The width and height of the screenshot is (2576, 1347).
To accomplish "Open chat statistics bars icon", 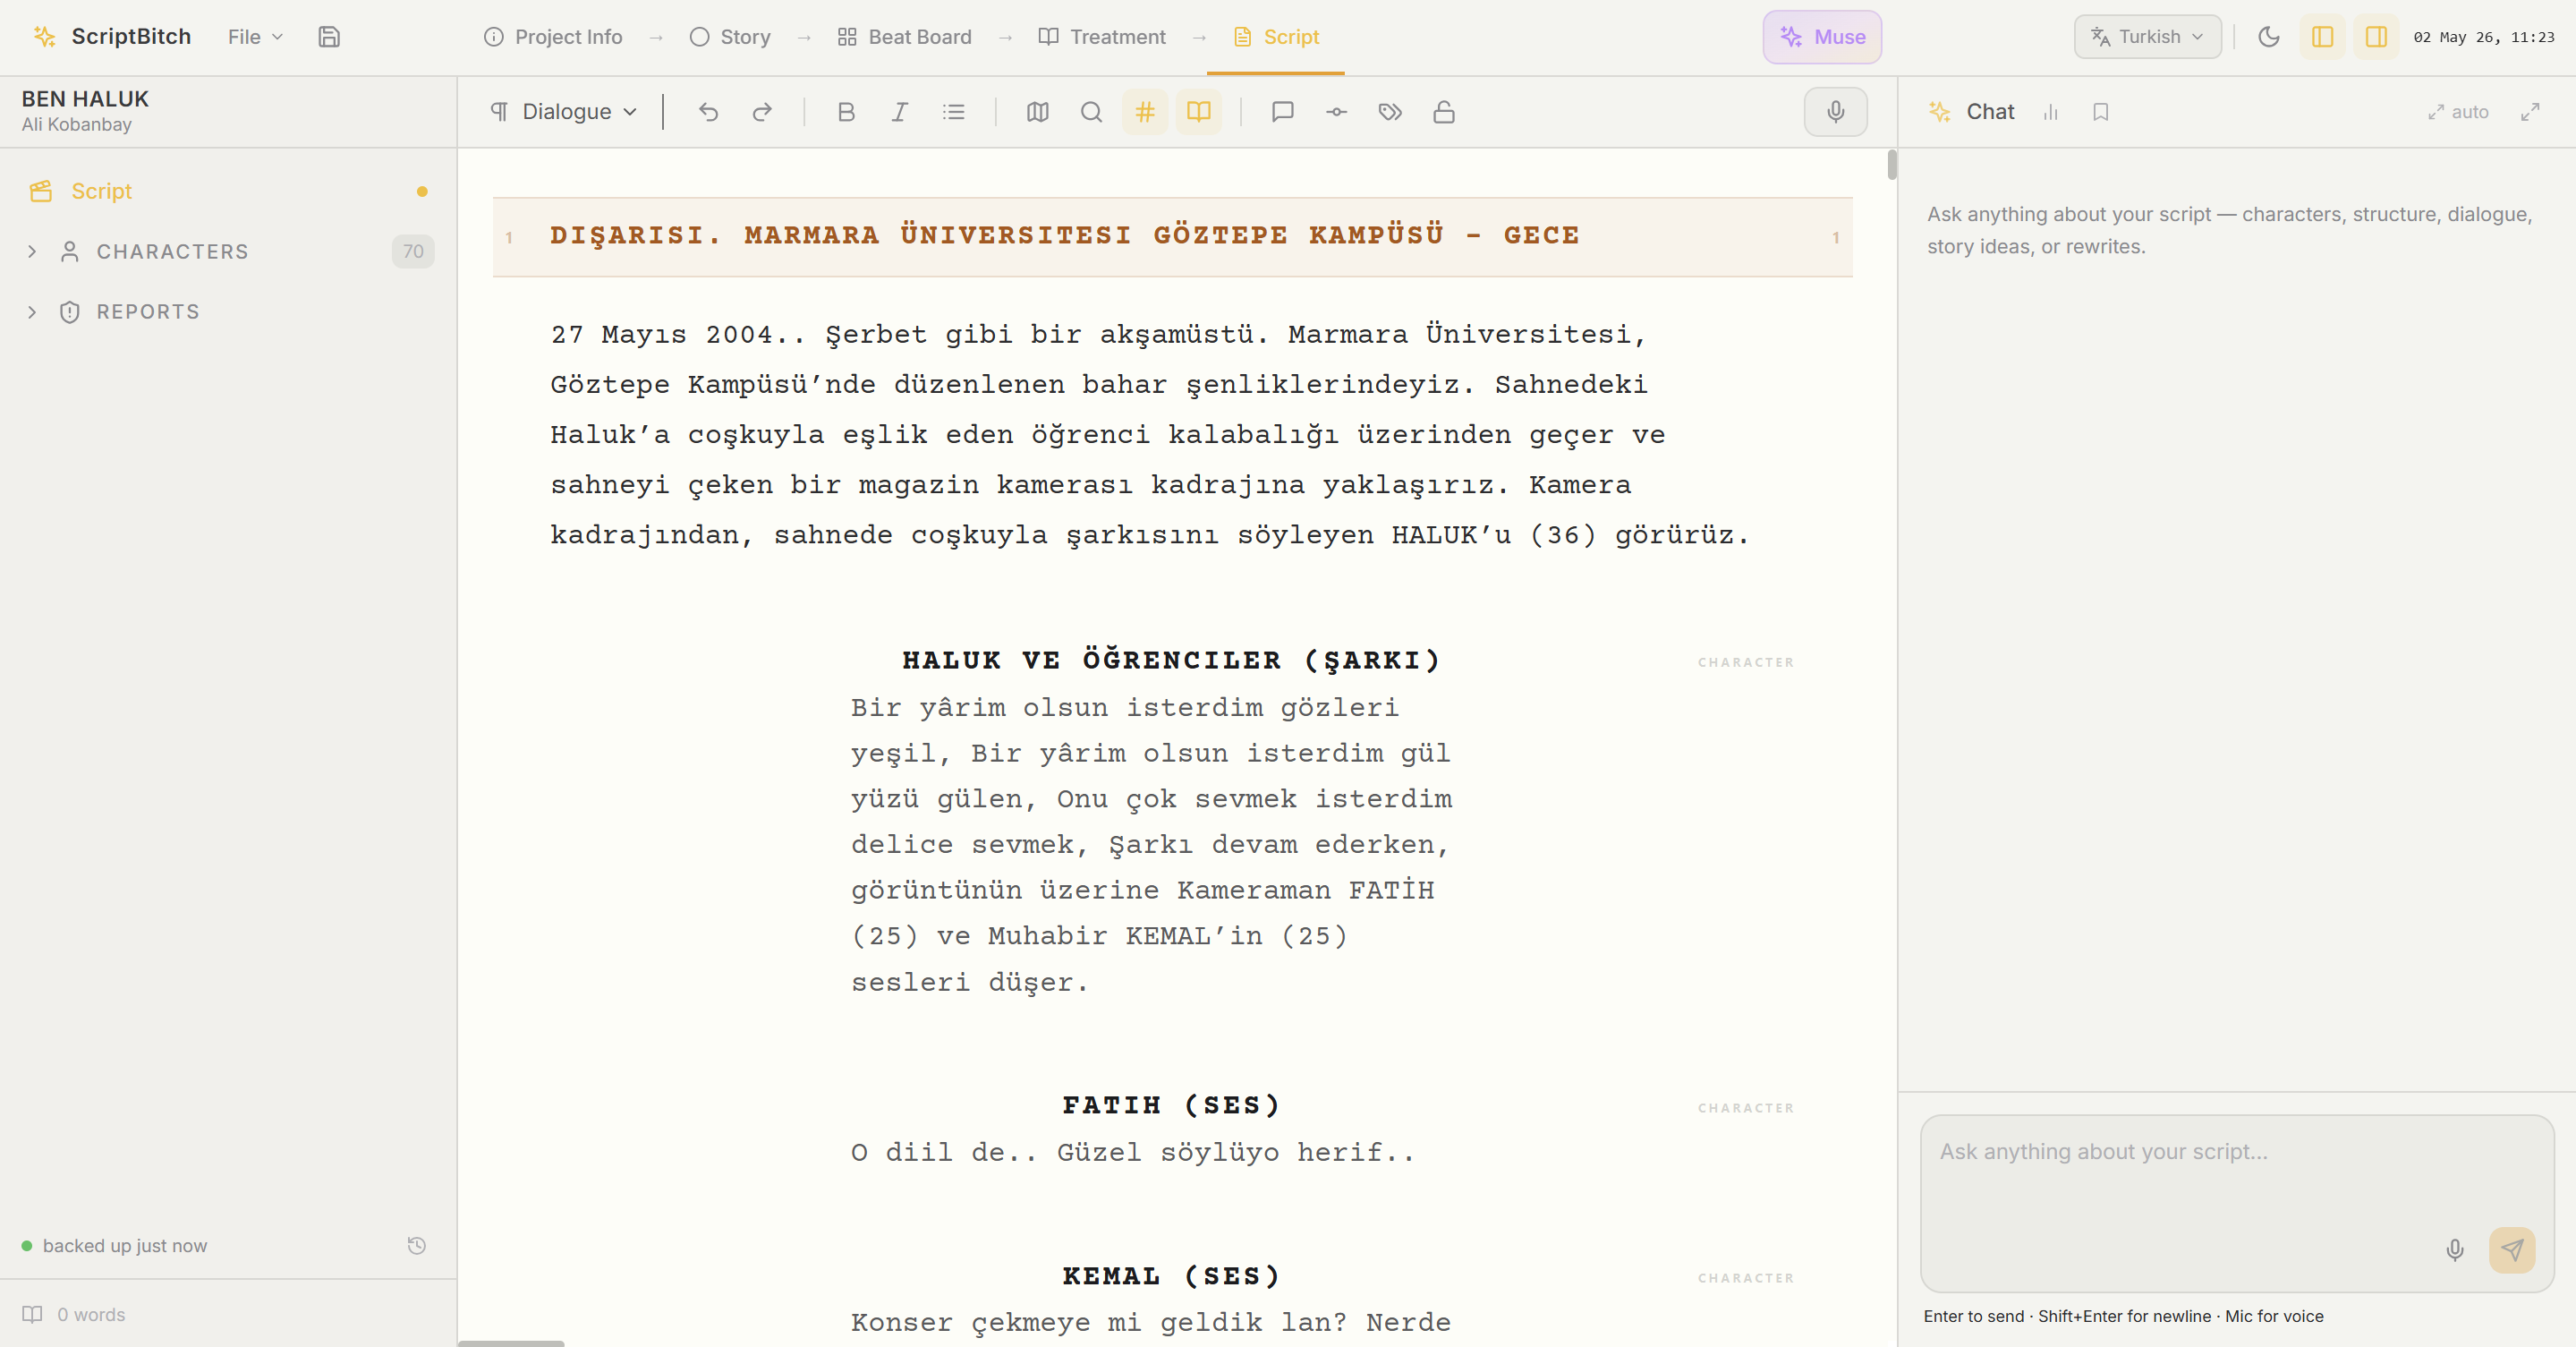I will pos(2051,112).
